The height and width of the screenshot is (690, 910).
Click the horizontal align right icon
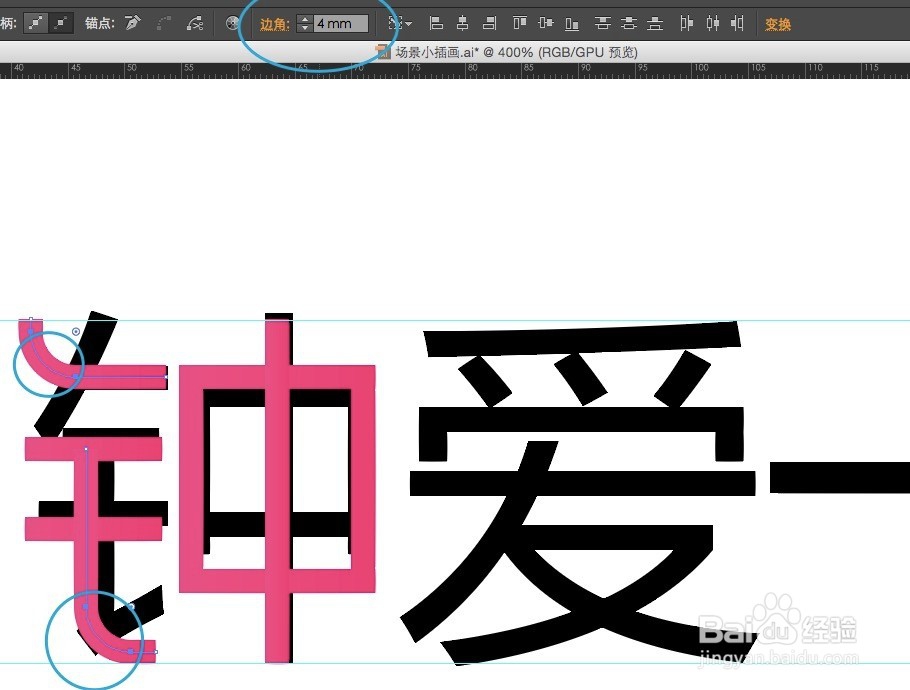click(490, 23)
